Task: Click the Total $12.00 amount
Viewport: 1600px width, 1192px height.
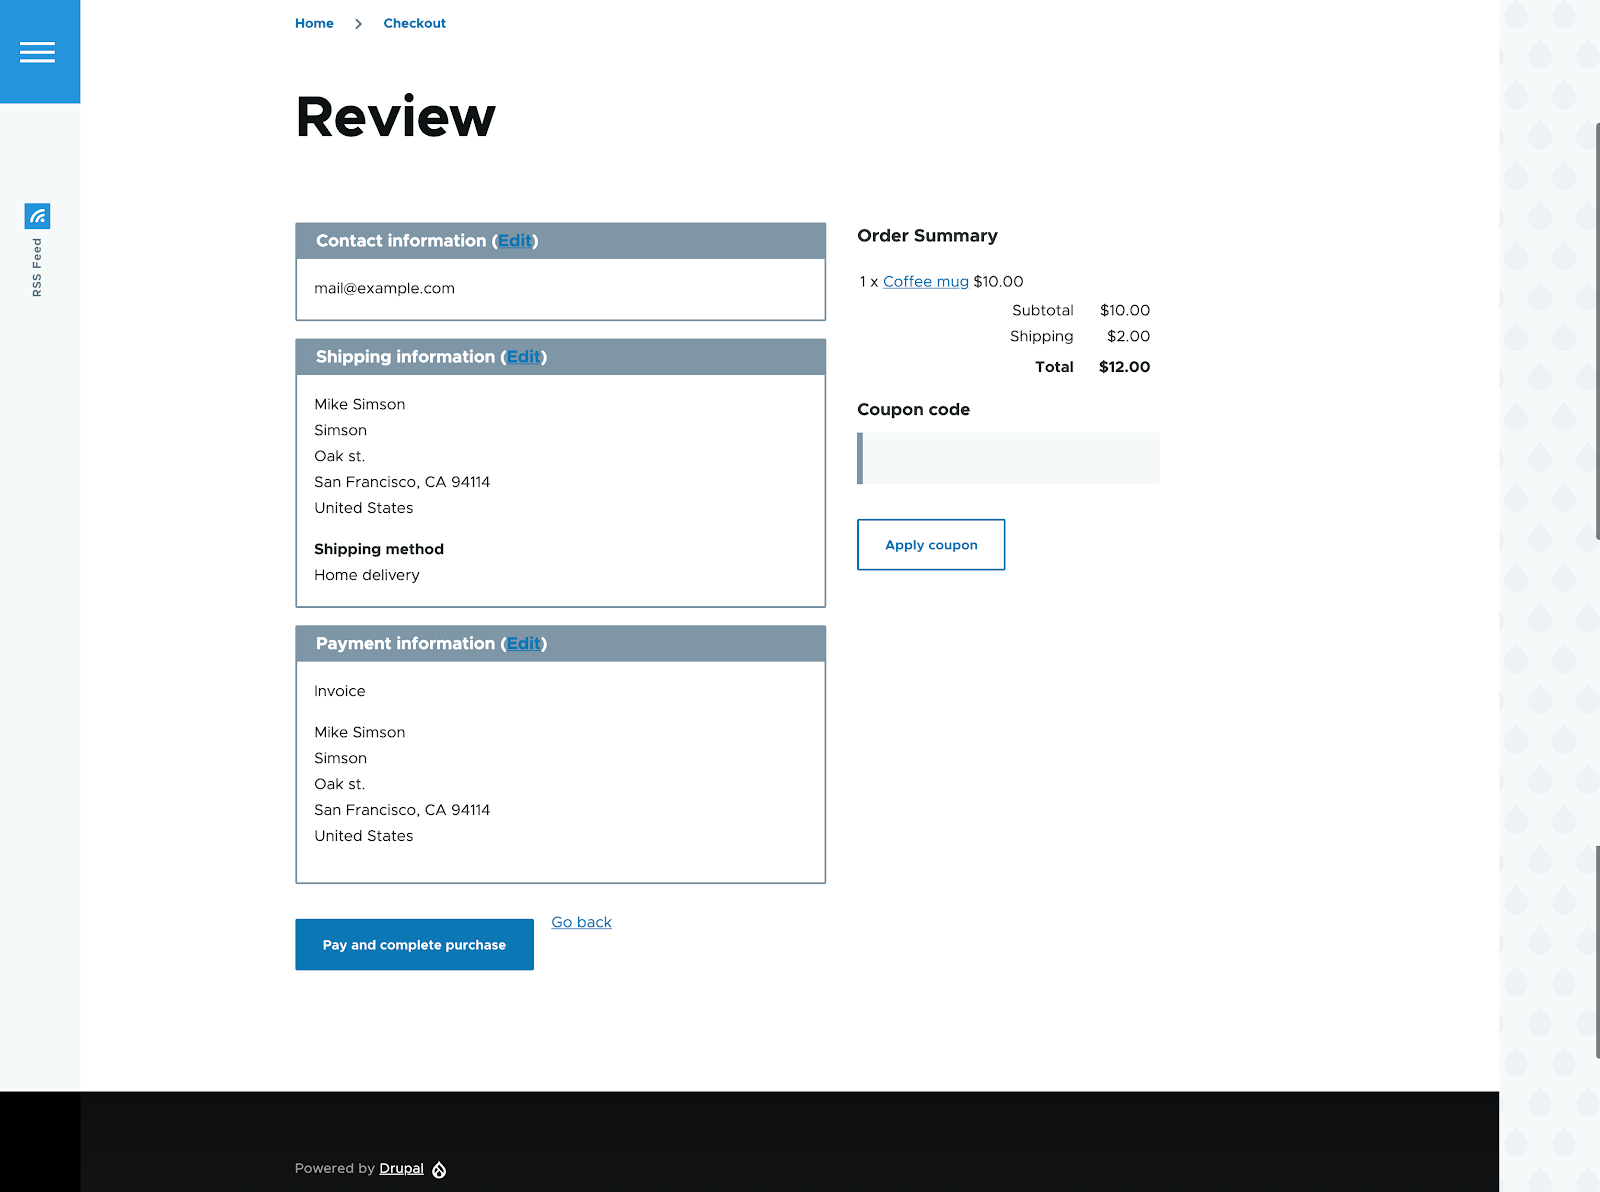Action: (x=1123, y=366)
